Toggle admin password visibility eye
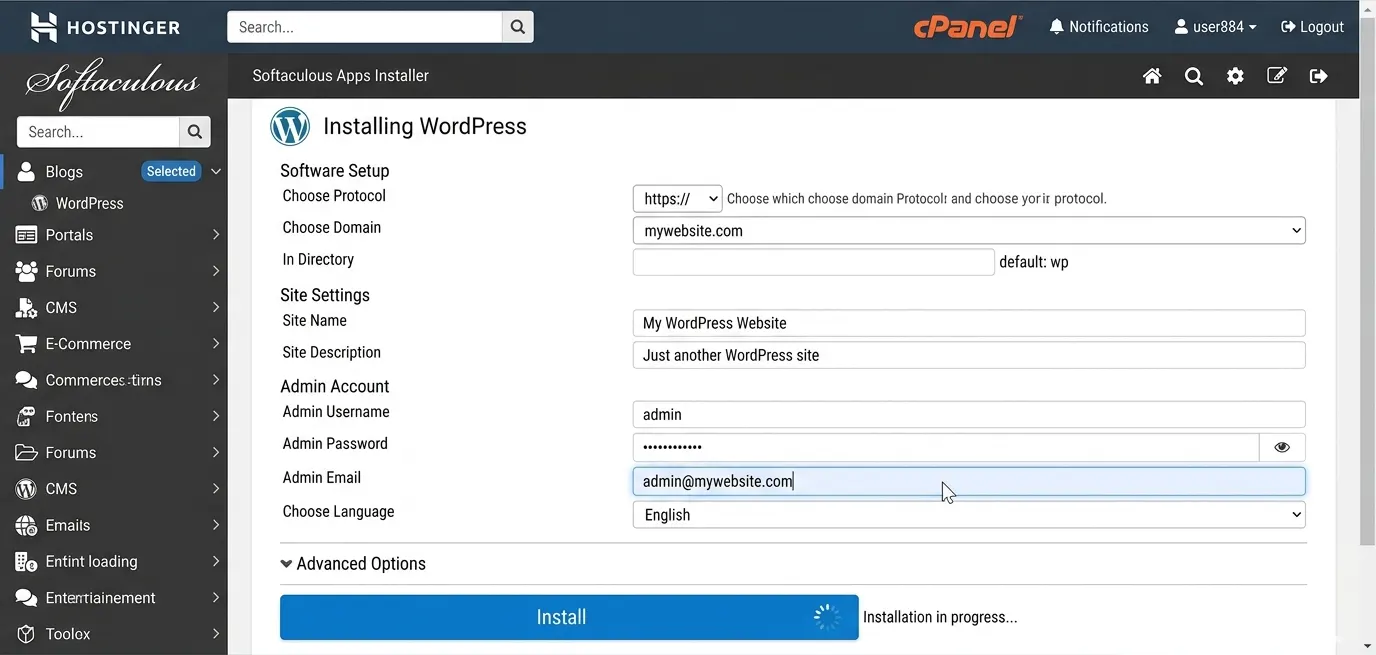 coord(1282,447)
